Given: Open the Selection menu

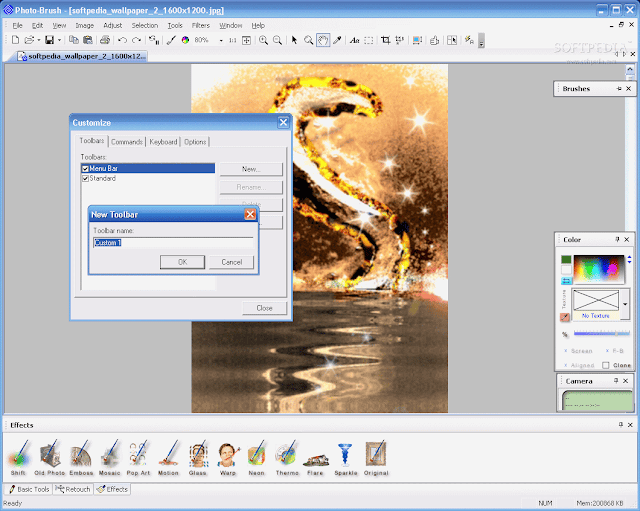Looking at the screenshot, I should click(x=144, y=25).
